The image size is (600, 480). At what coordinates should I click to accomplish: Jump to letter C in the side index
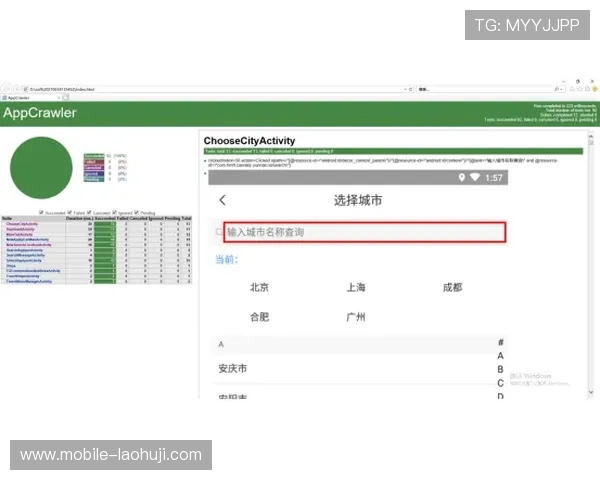tap(501, 383)
